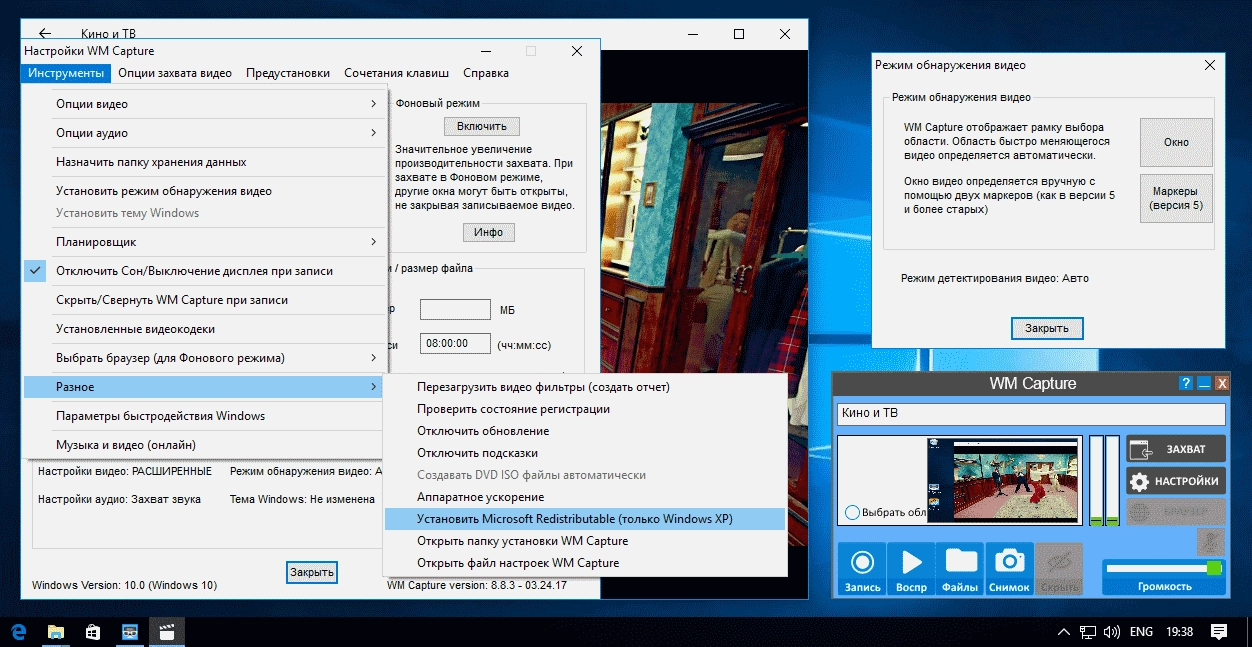Toggle Отключить Сон/Выключение дисплея при записи

(x=204, y=271)
